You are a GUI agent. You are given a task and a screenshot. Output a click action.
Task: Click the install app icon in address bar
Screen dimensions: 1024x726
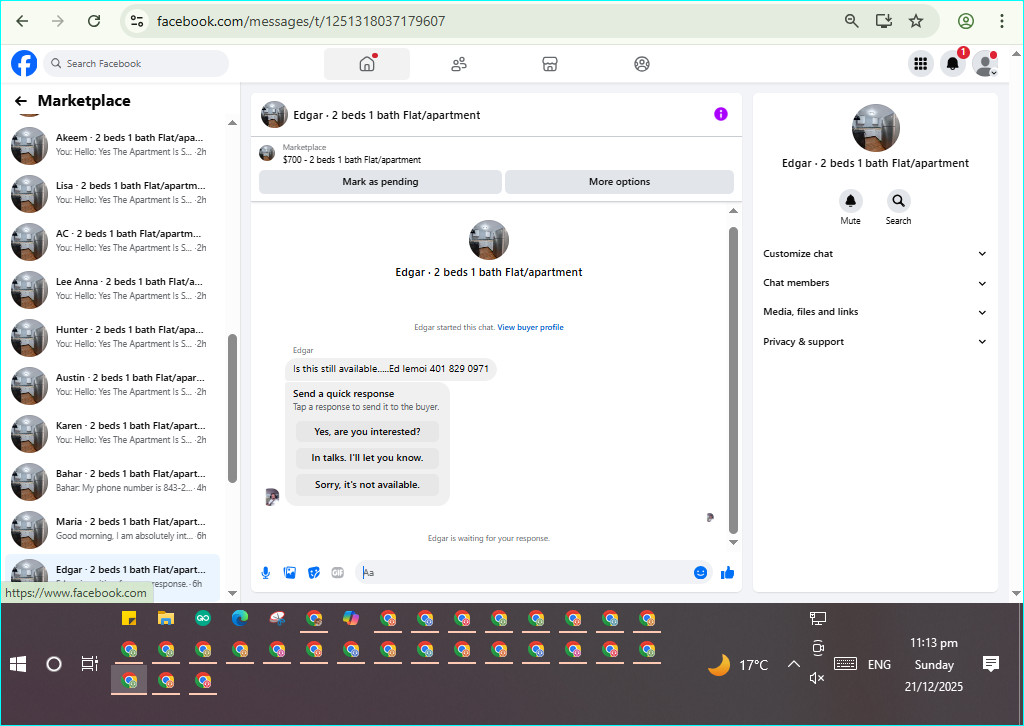(884, 21)
